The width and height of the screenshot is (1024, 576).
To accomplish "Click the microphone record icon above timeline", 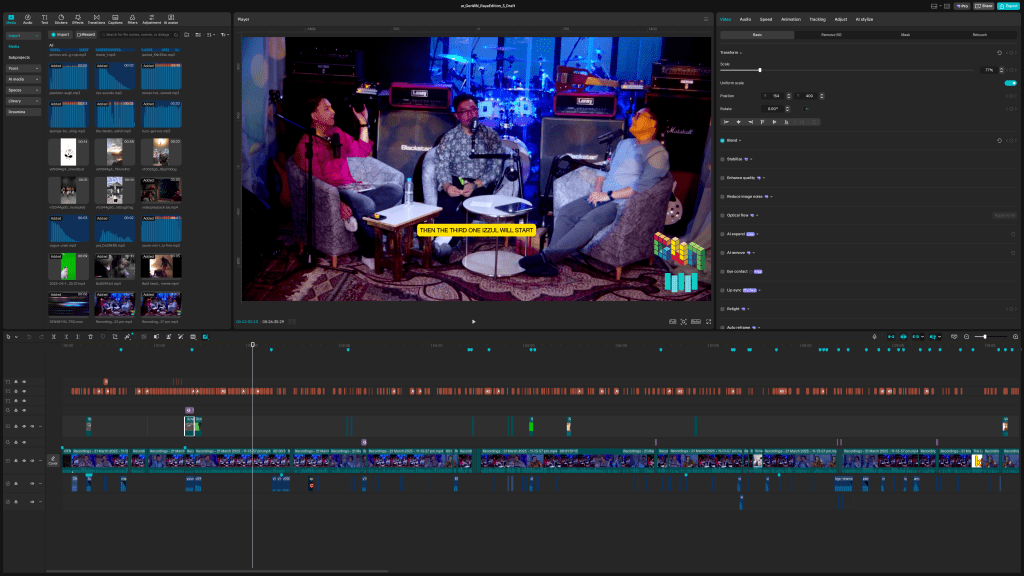I will pyautogui.click(x=875, y=337).
